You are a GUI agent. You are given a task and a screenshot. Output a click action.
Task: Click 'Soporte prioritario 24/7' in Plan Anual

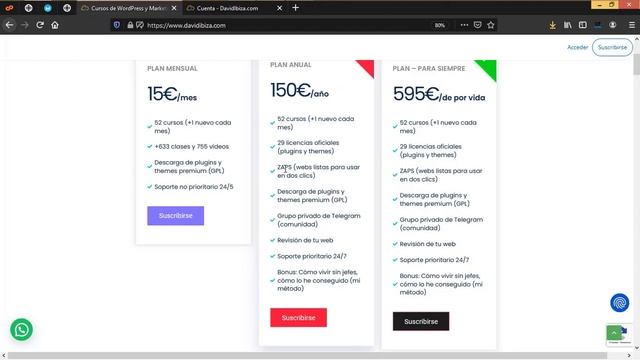click(x=312, y=256)
